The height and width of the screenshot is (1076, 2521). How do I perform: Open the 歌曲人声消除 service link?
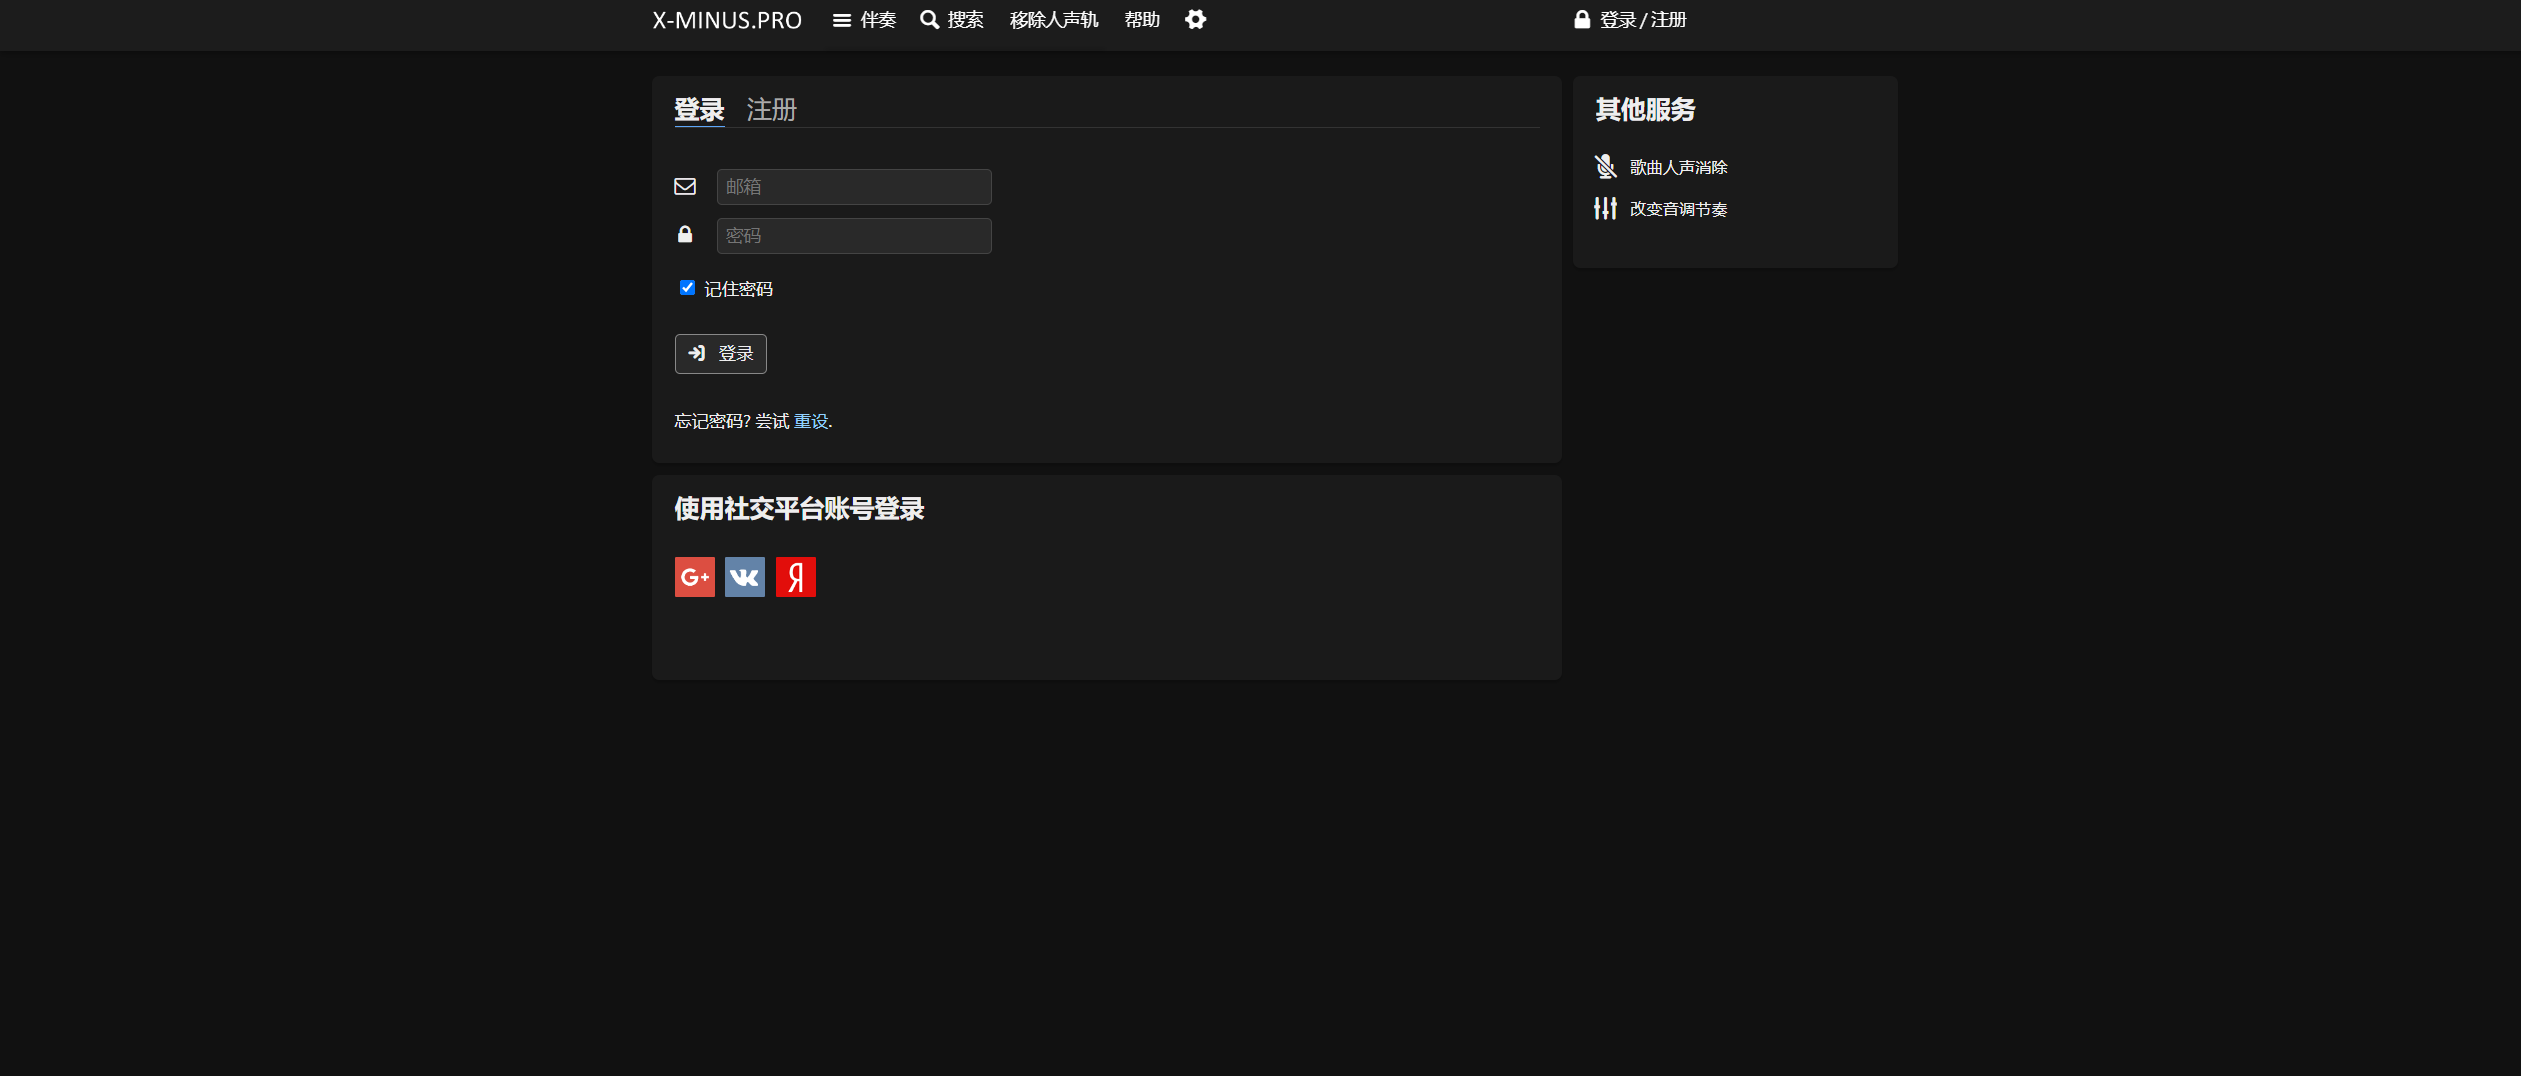[x=1678, y=167]
